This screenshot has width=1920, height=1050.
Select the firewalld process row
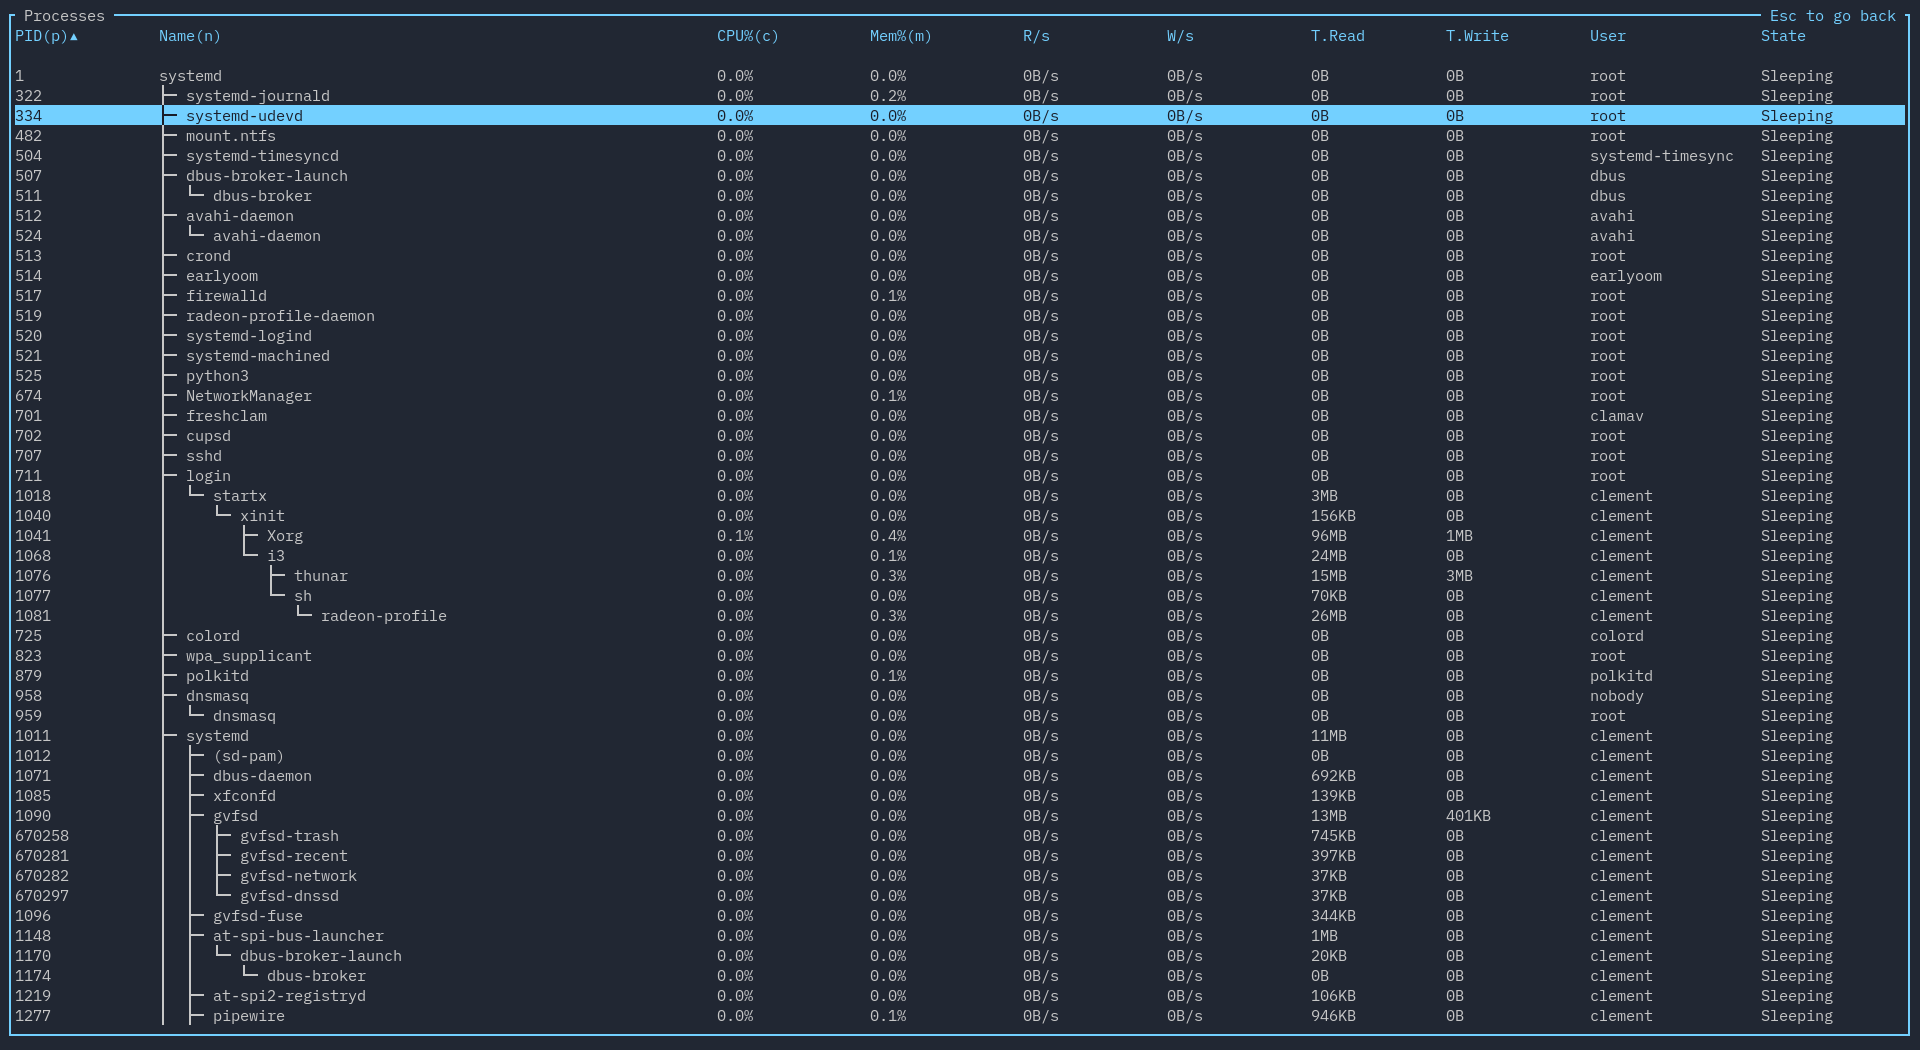(226, 296)
